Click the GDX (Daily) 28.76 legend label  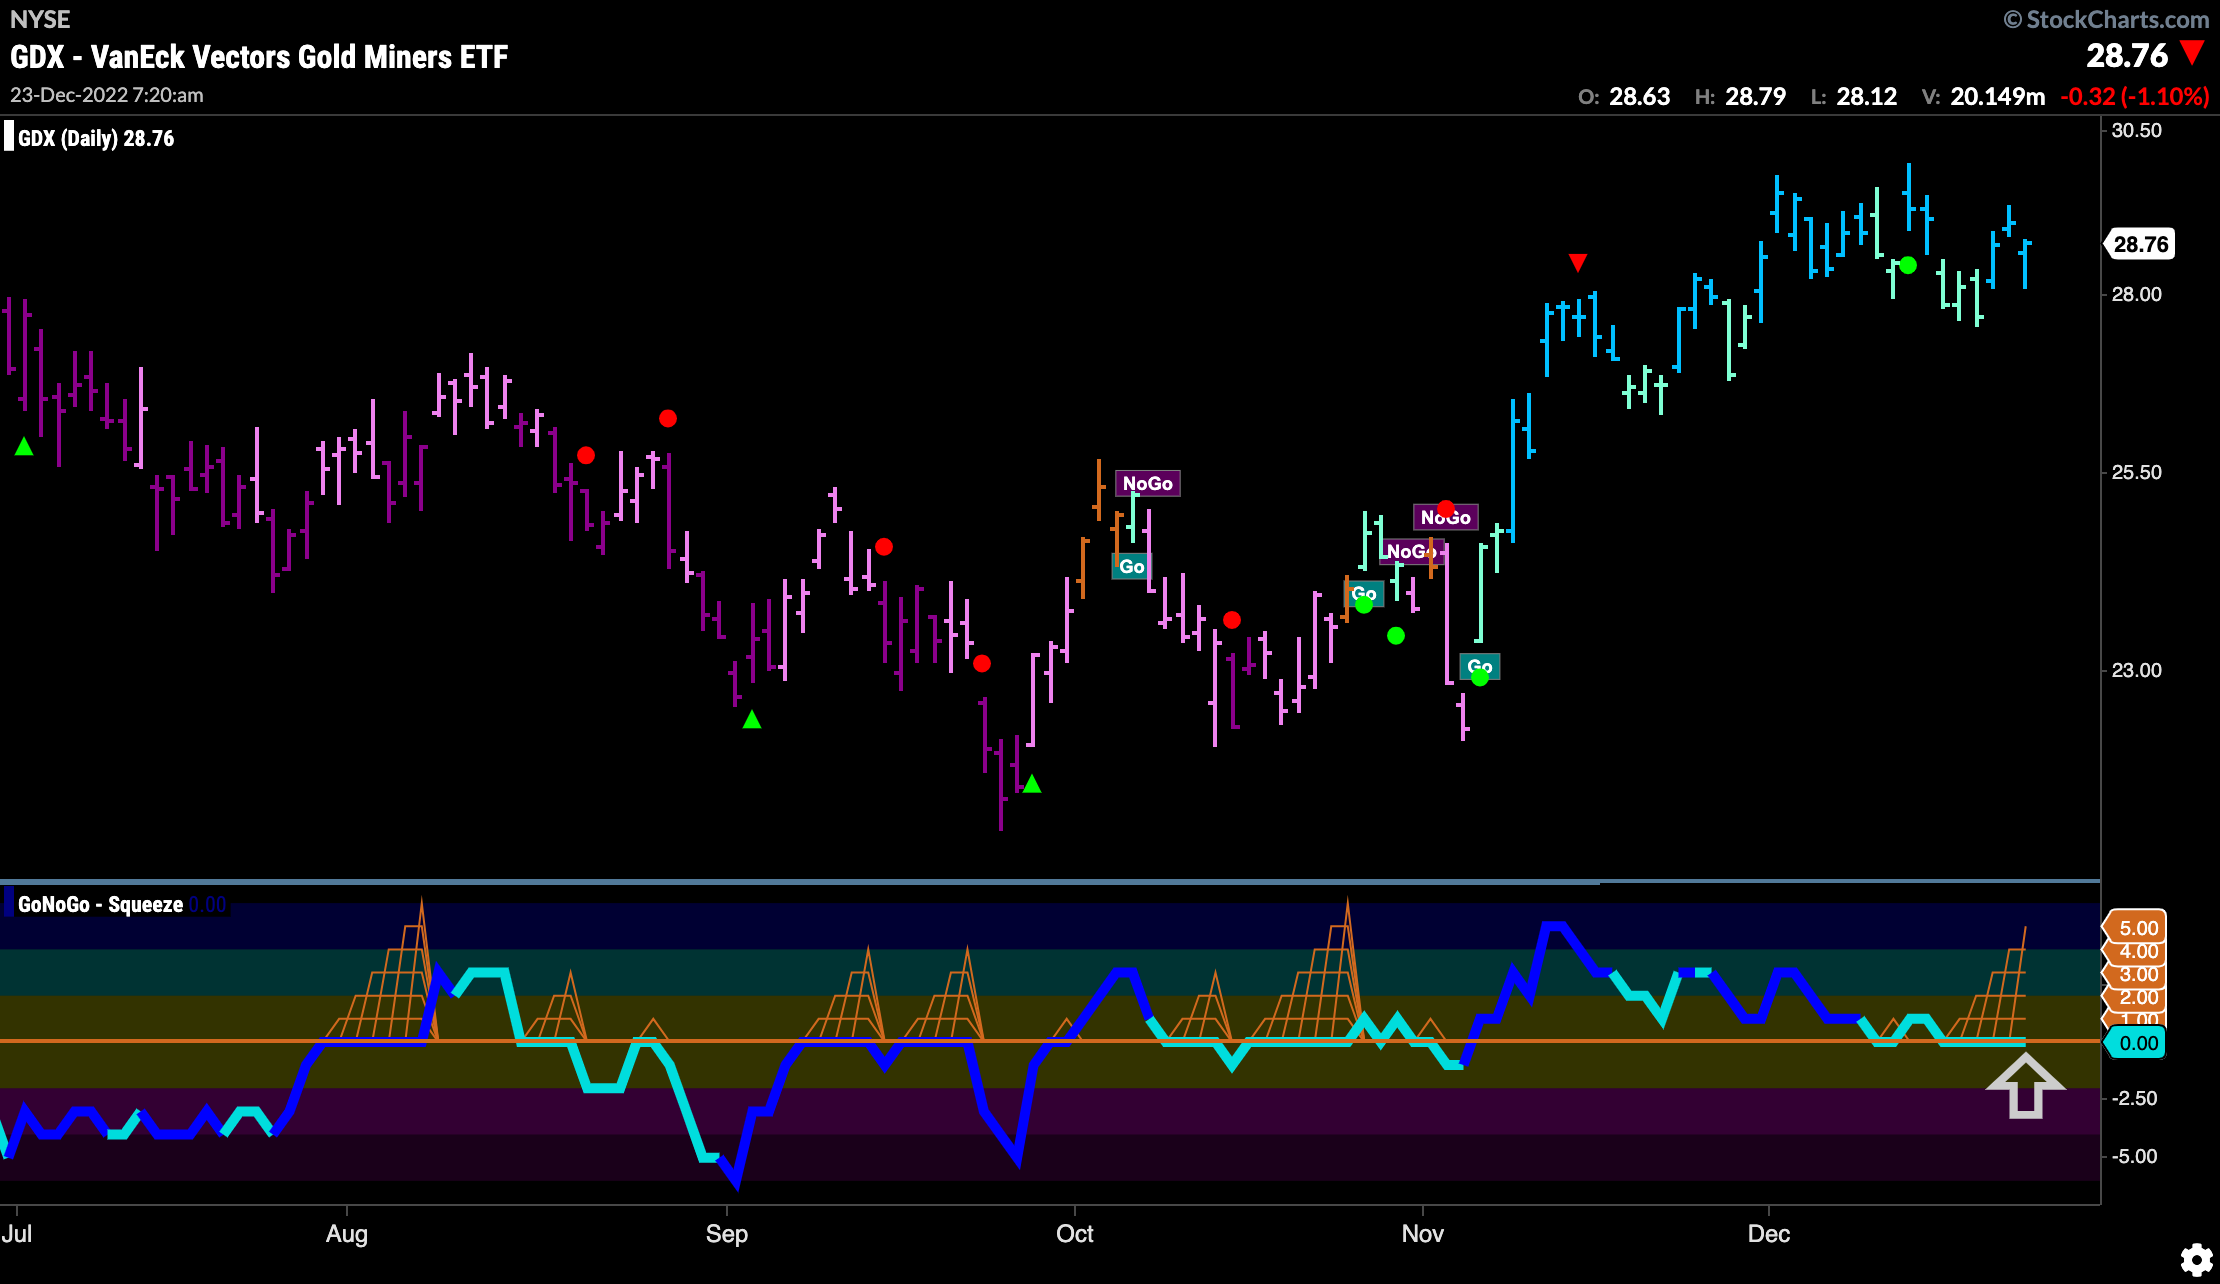(96, 138)
